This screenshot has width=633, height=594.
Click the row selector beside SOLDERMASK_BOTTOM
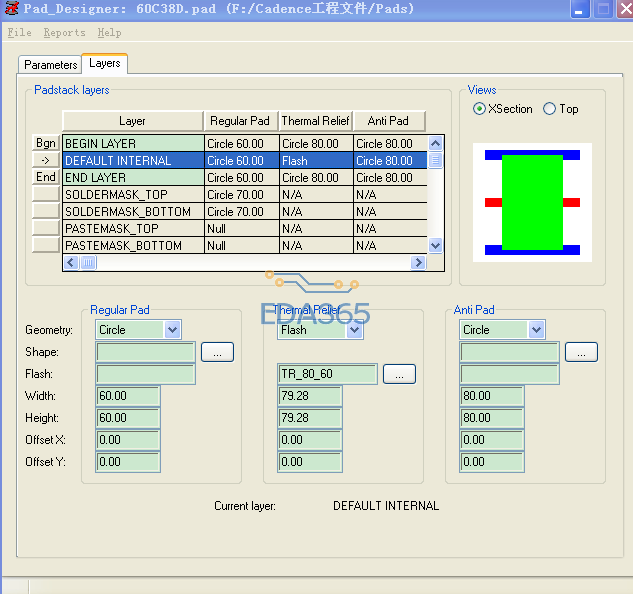pos(46,211)
